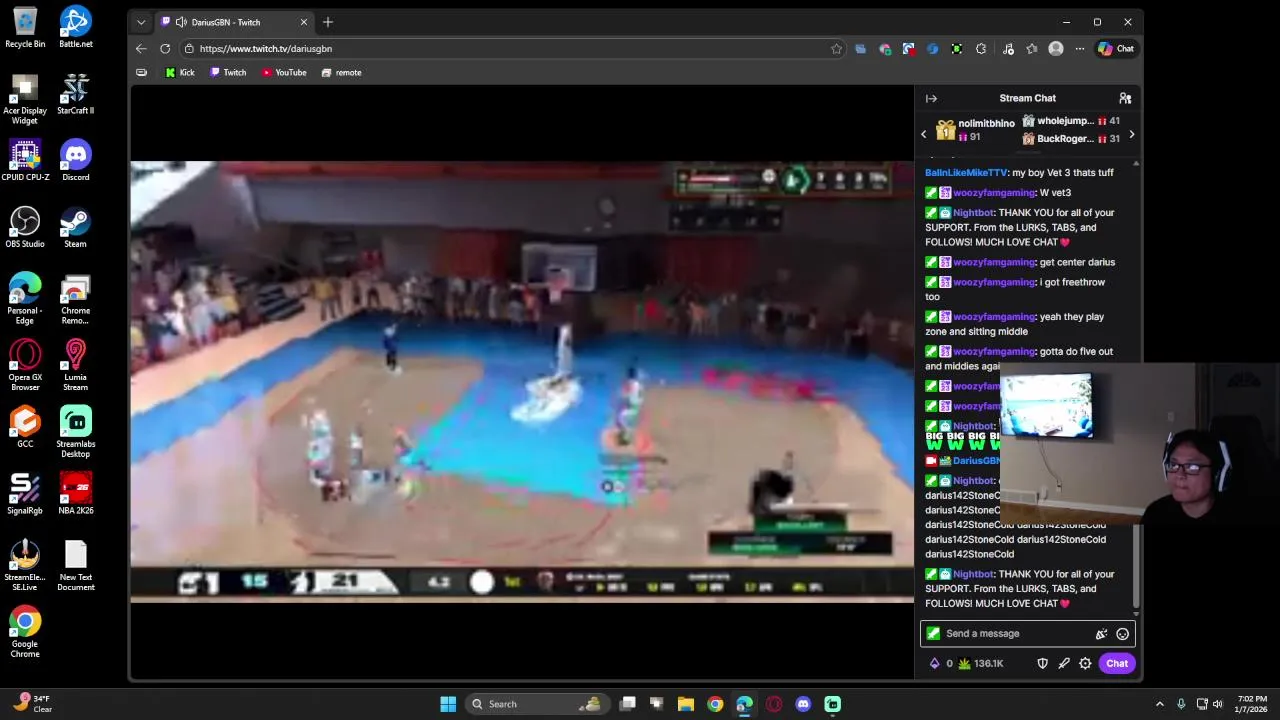Viewport: 1280px width, 720px height.
Task: Open Battle.net desktop shortcut
Action: click(x=76, y=27)
